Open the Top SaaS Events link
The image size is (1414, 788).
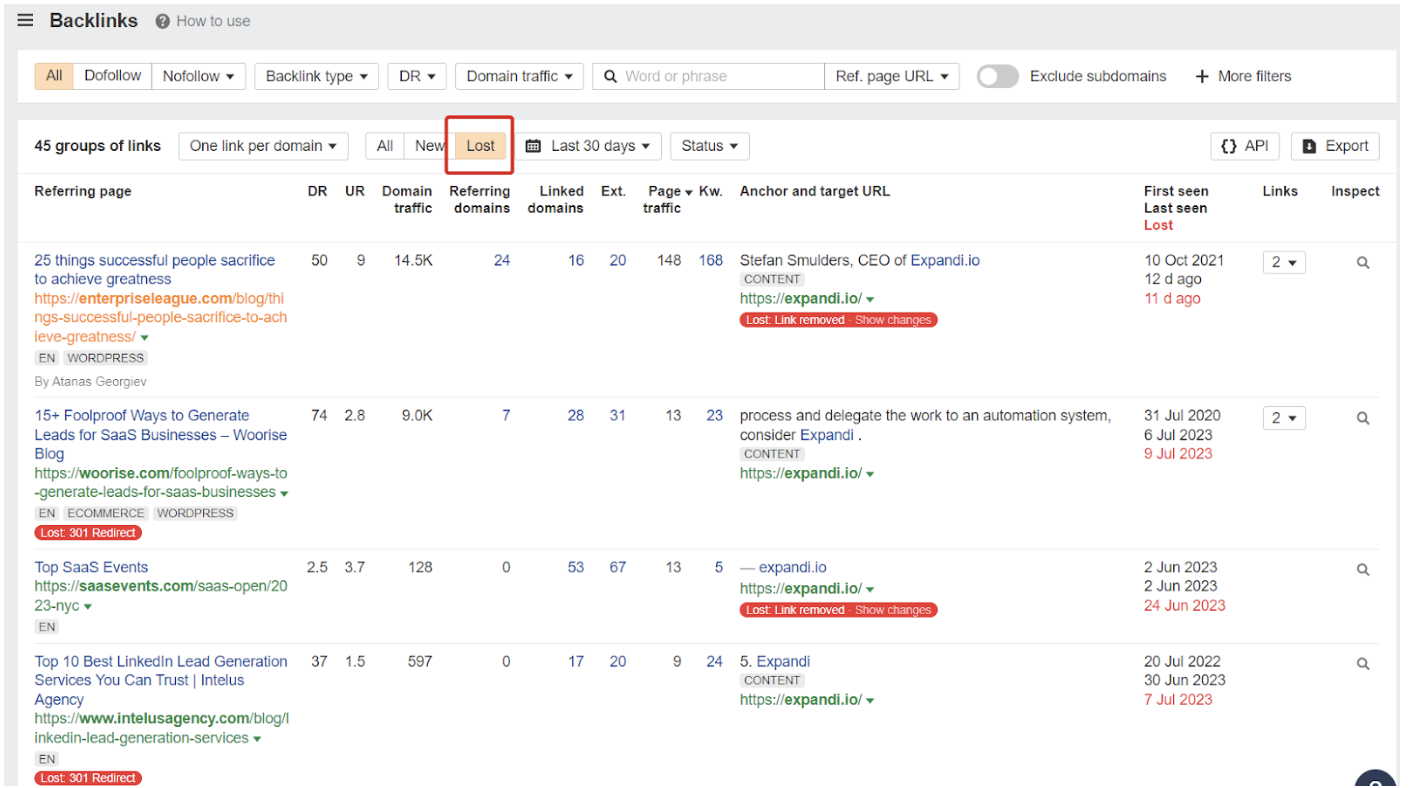point(91,567)
